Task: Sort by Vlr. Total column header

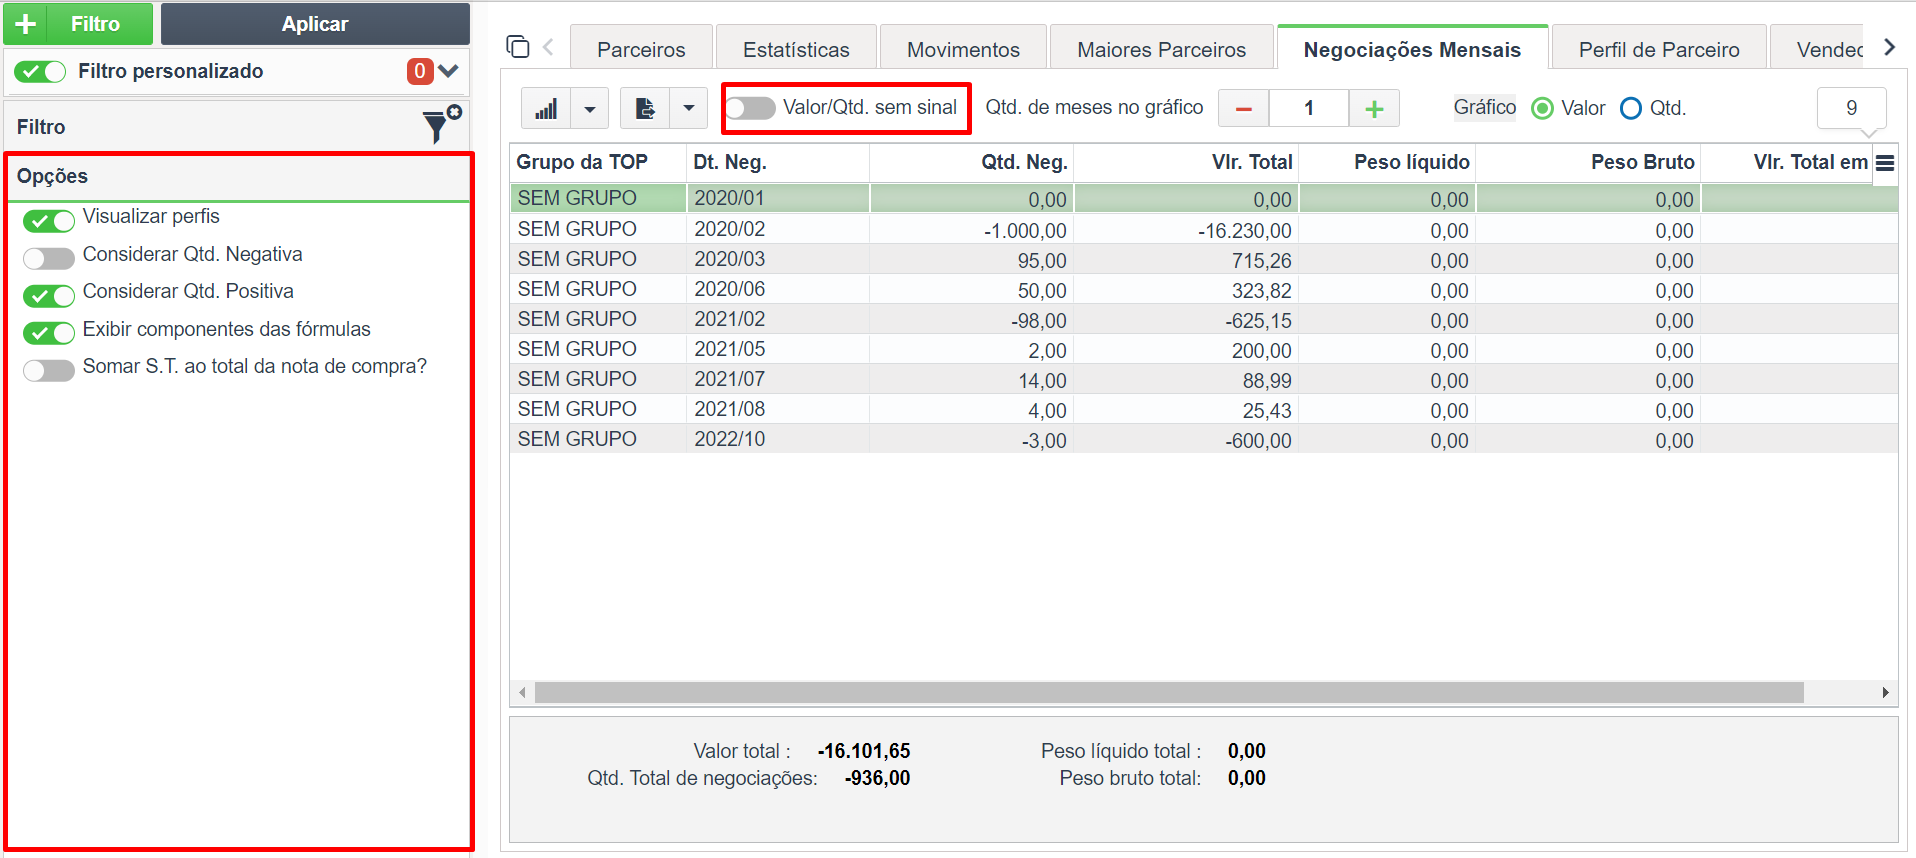Action: [1186, 162]
